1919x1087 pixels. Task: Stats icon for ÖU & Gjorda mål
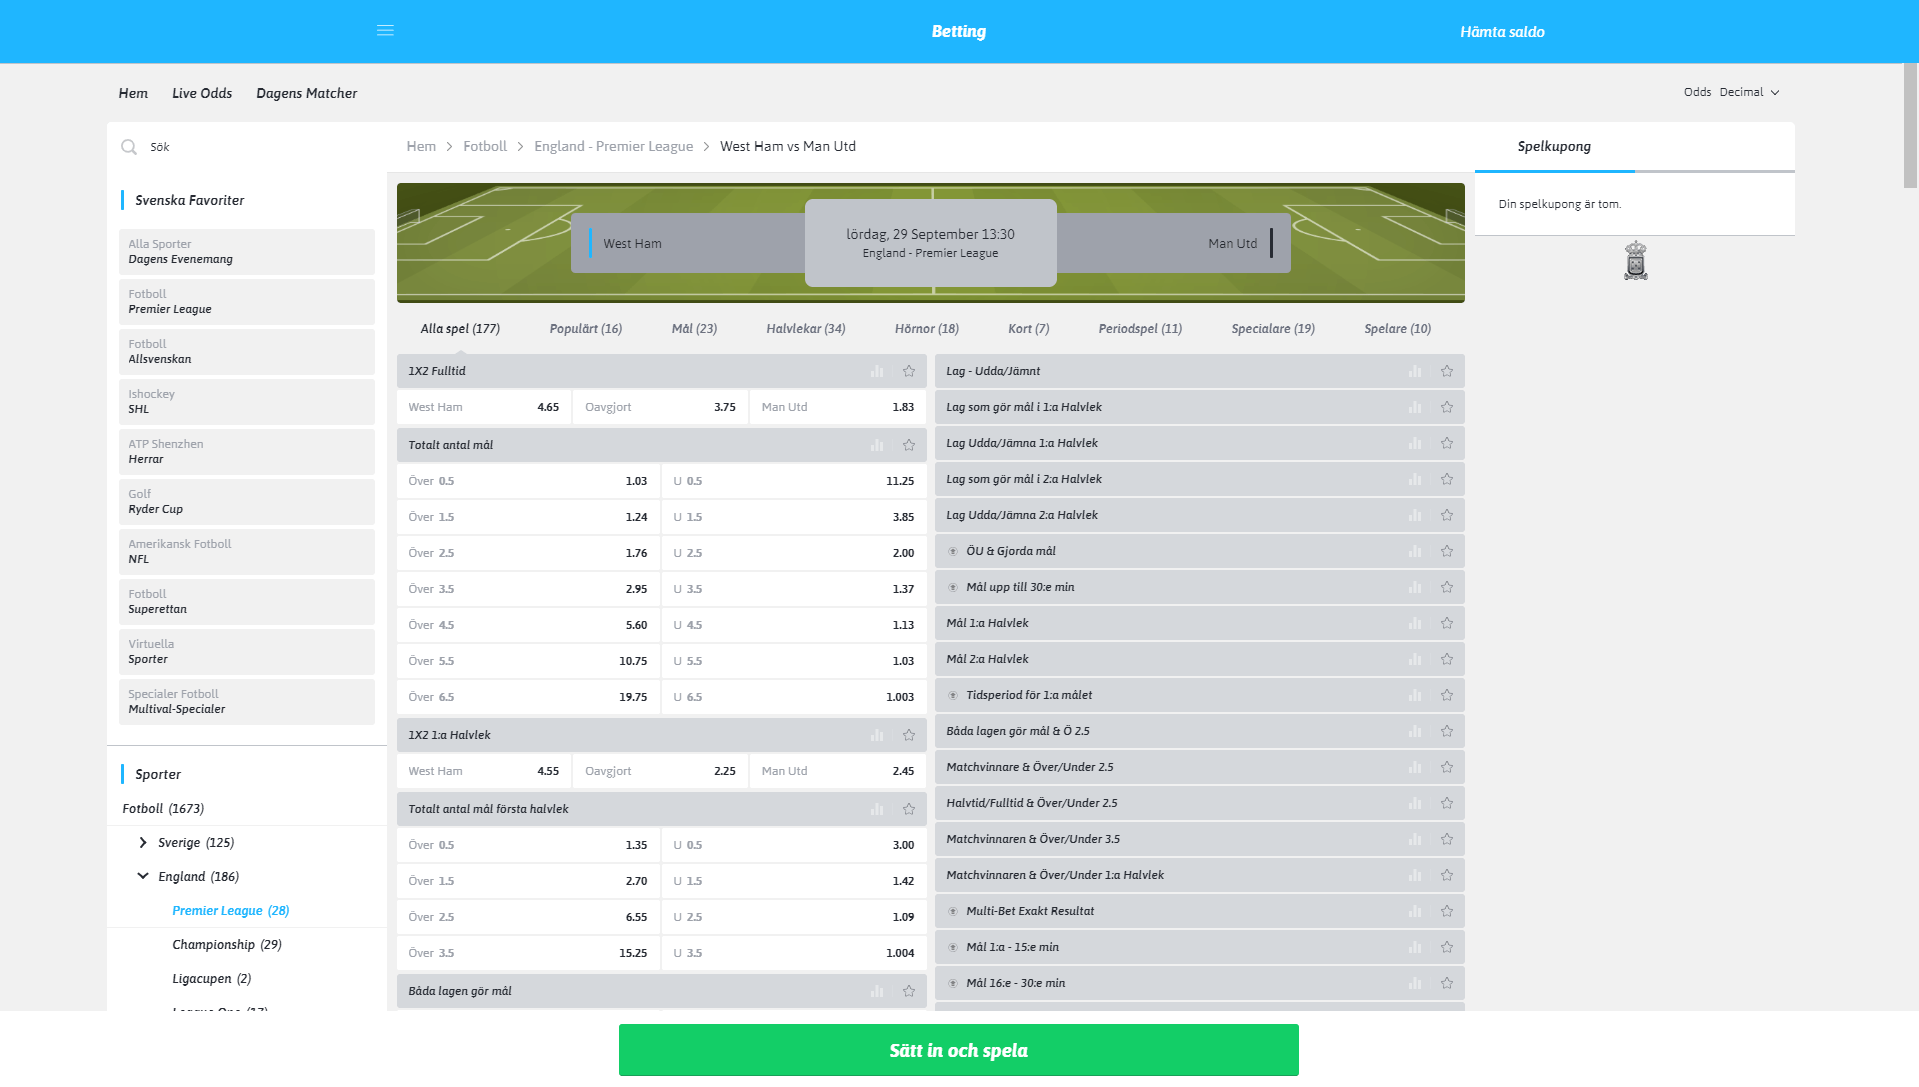coord(1415,551)
